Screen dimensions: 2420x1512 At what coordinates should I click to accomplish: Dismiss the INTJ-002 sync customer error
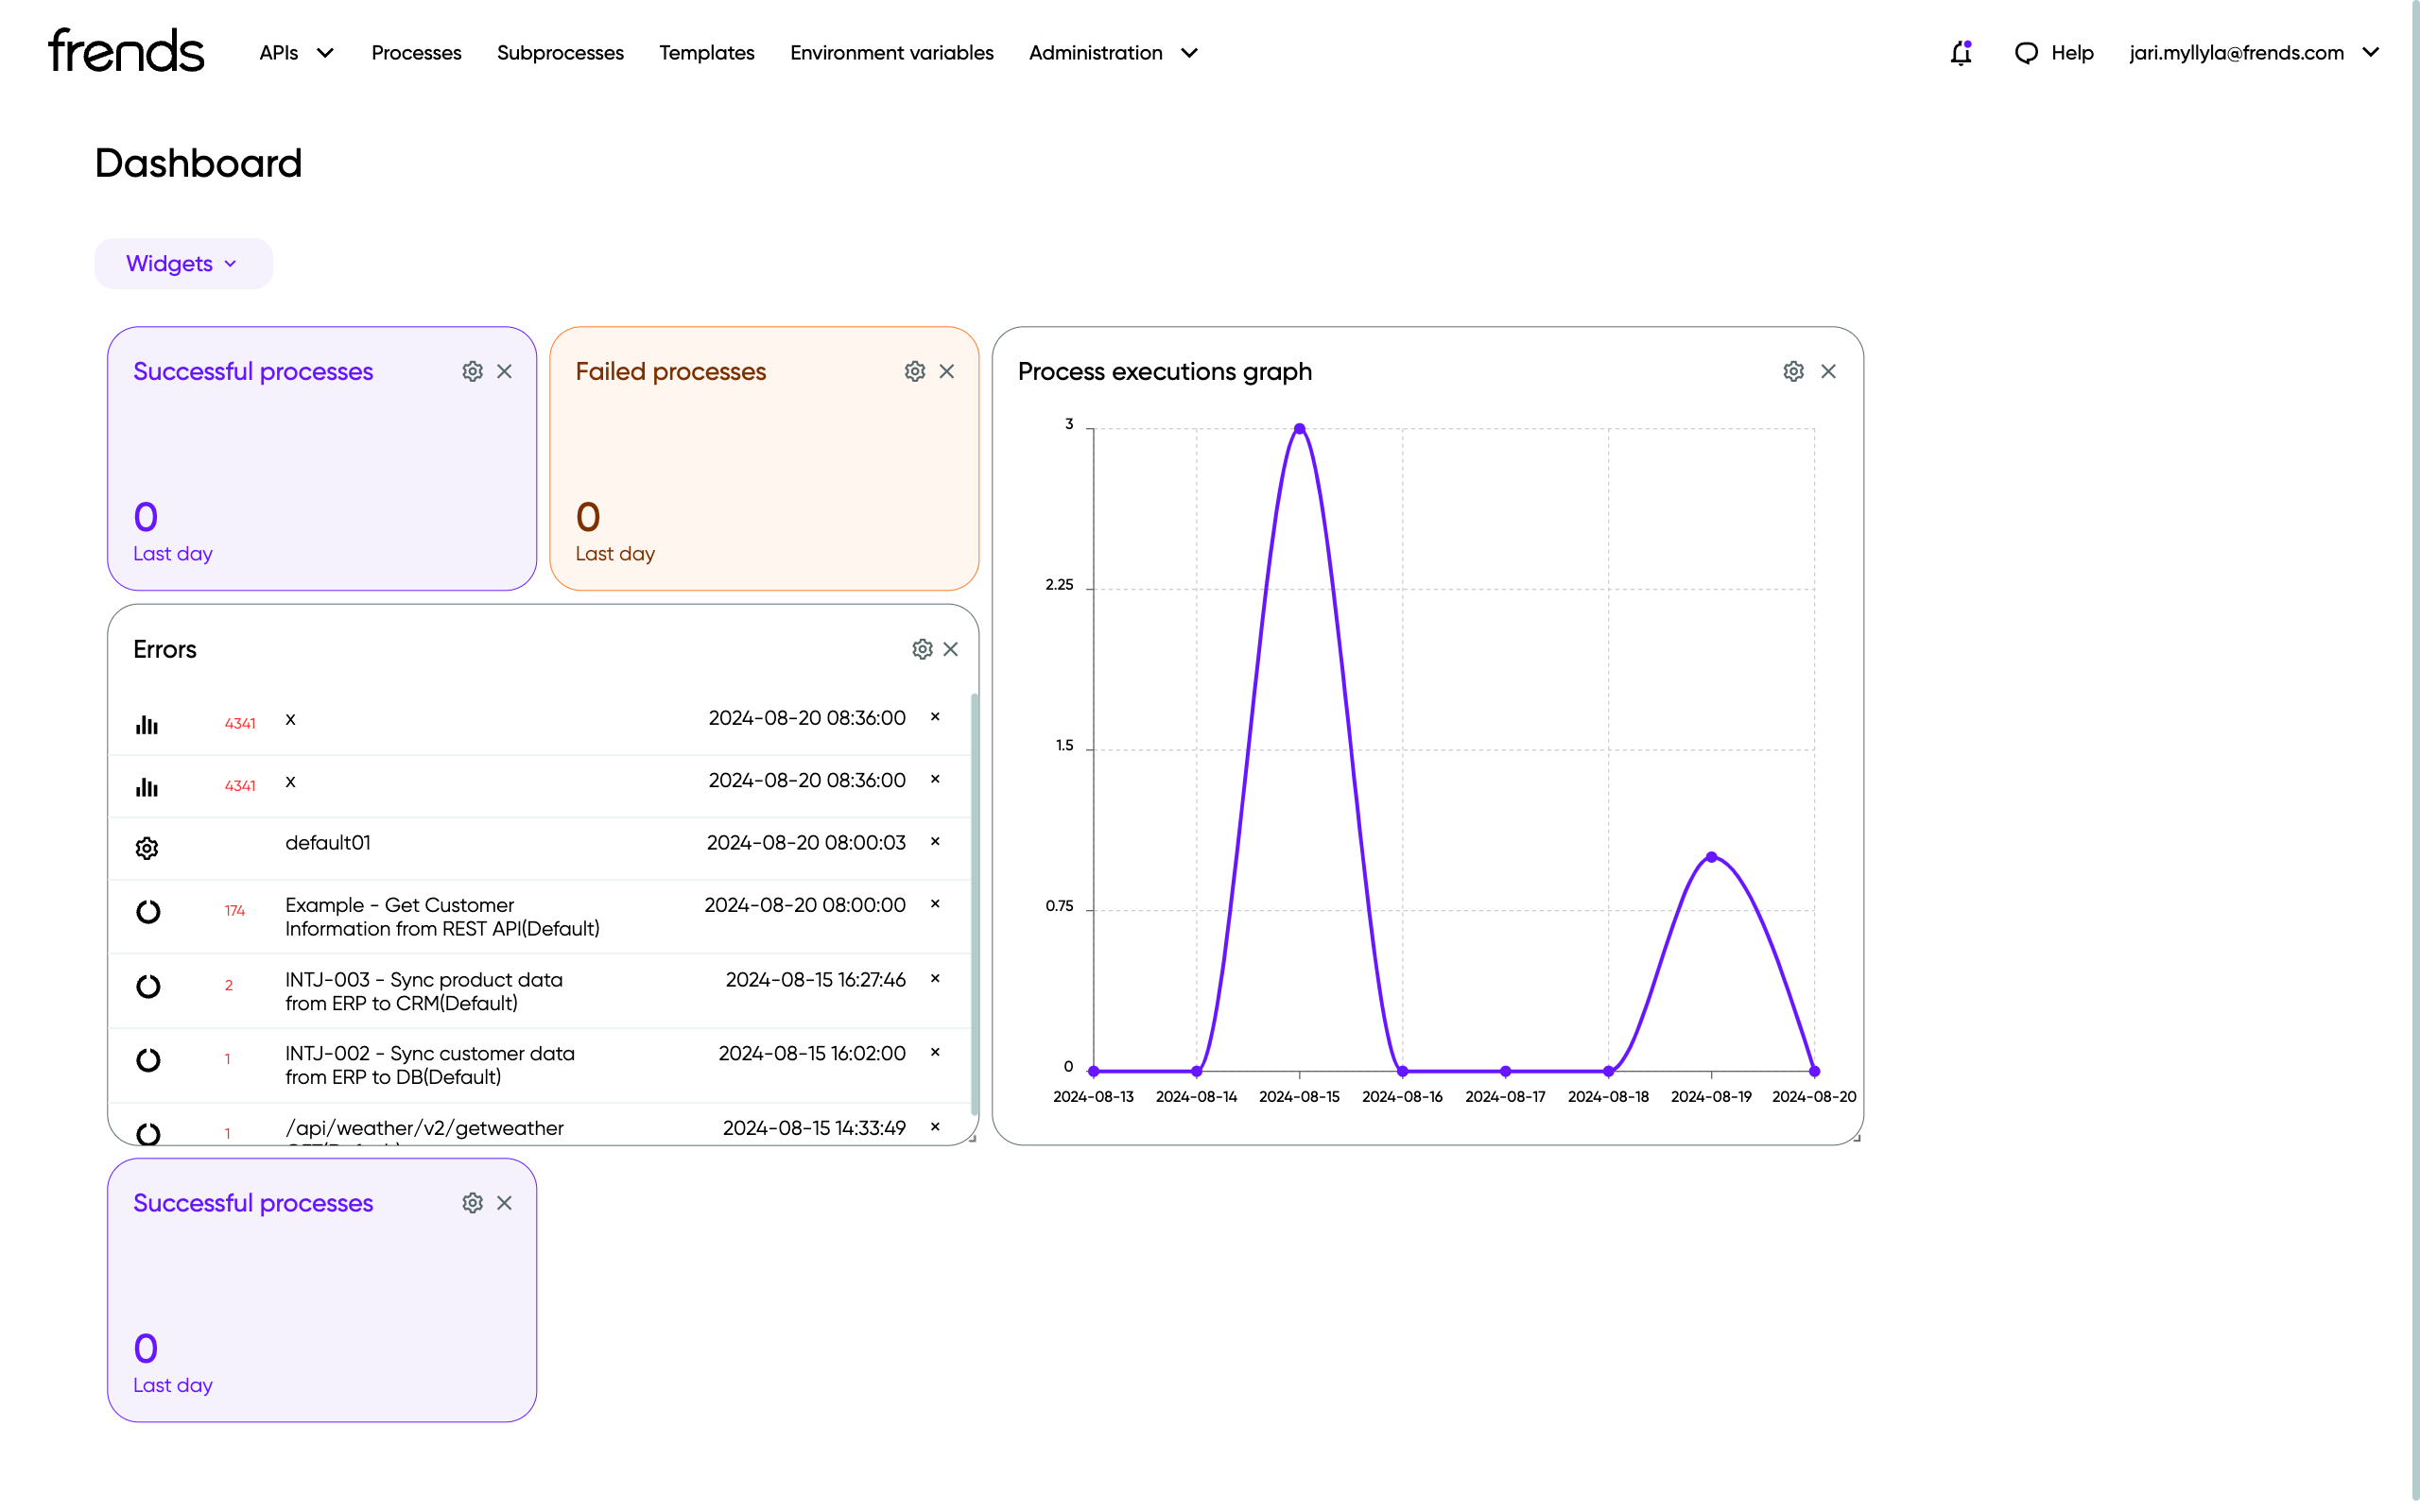tap(935, 1052)
